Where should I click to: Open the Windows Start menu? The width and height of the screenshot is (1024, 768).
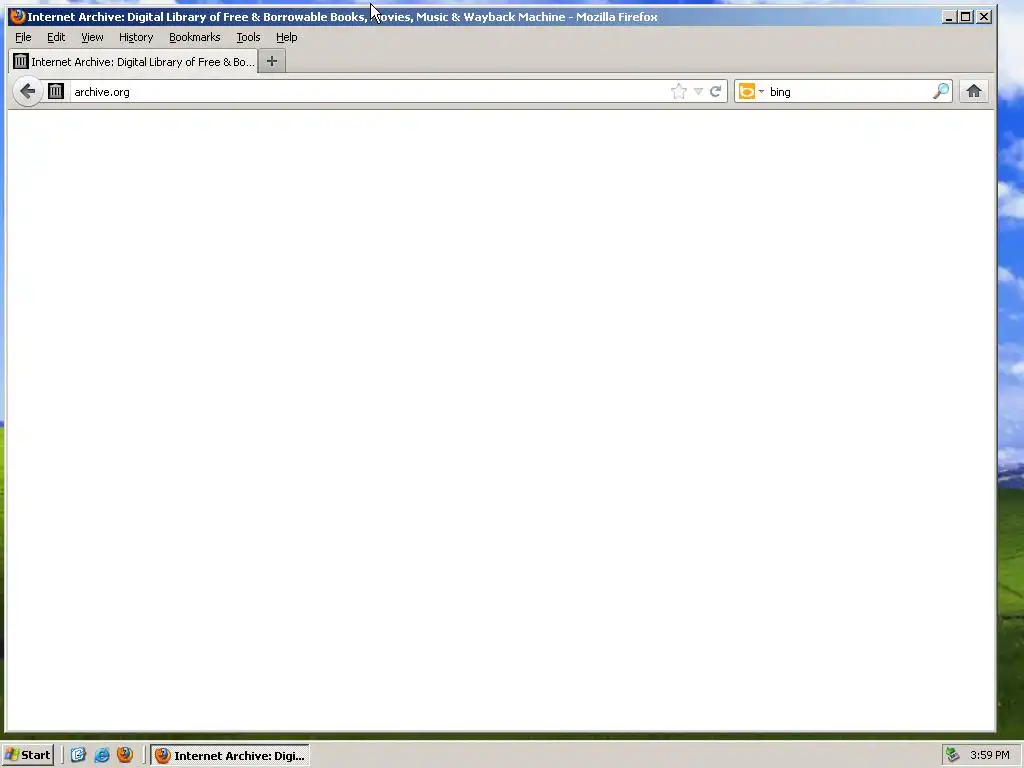(28, 755)
